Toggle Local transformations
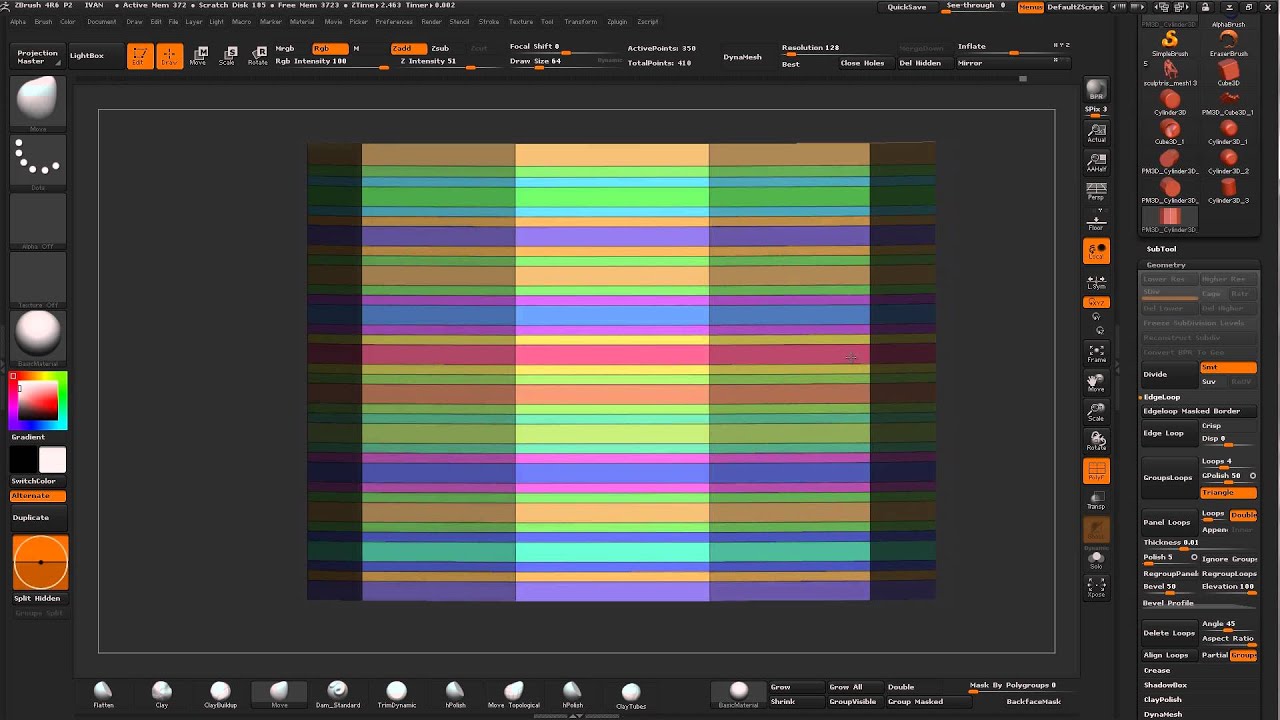1280x720 pixels. [1096, 251]
